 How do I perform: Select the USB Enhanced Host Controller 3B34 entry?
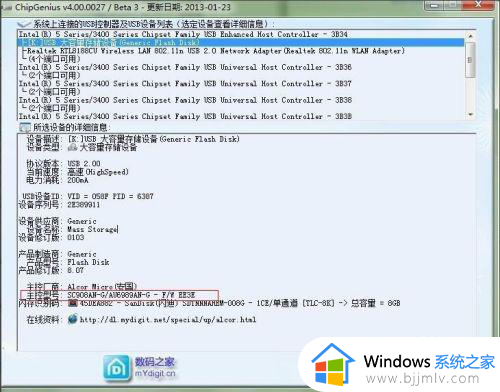[x=183, y=34]
